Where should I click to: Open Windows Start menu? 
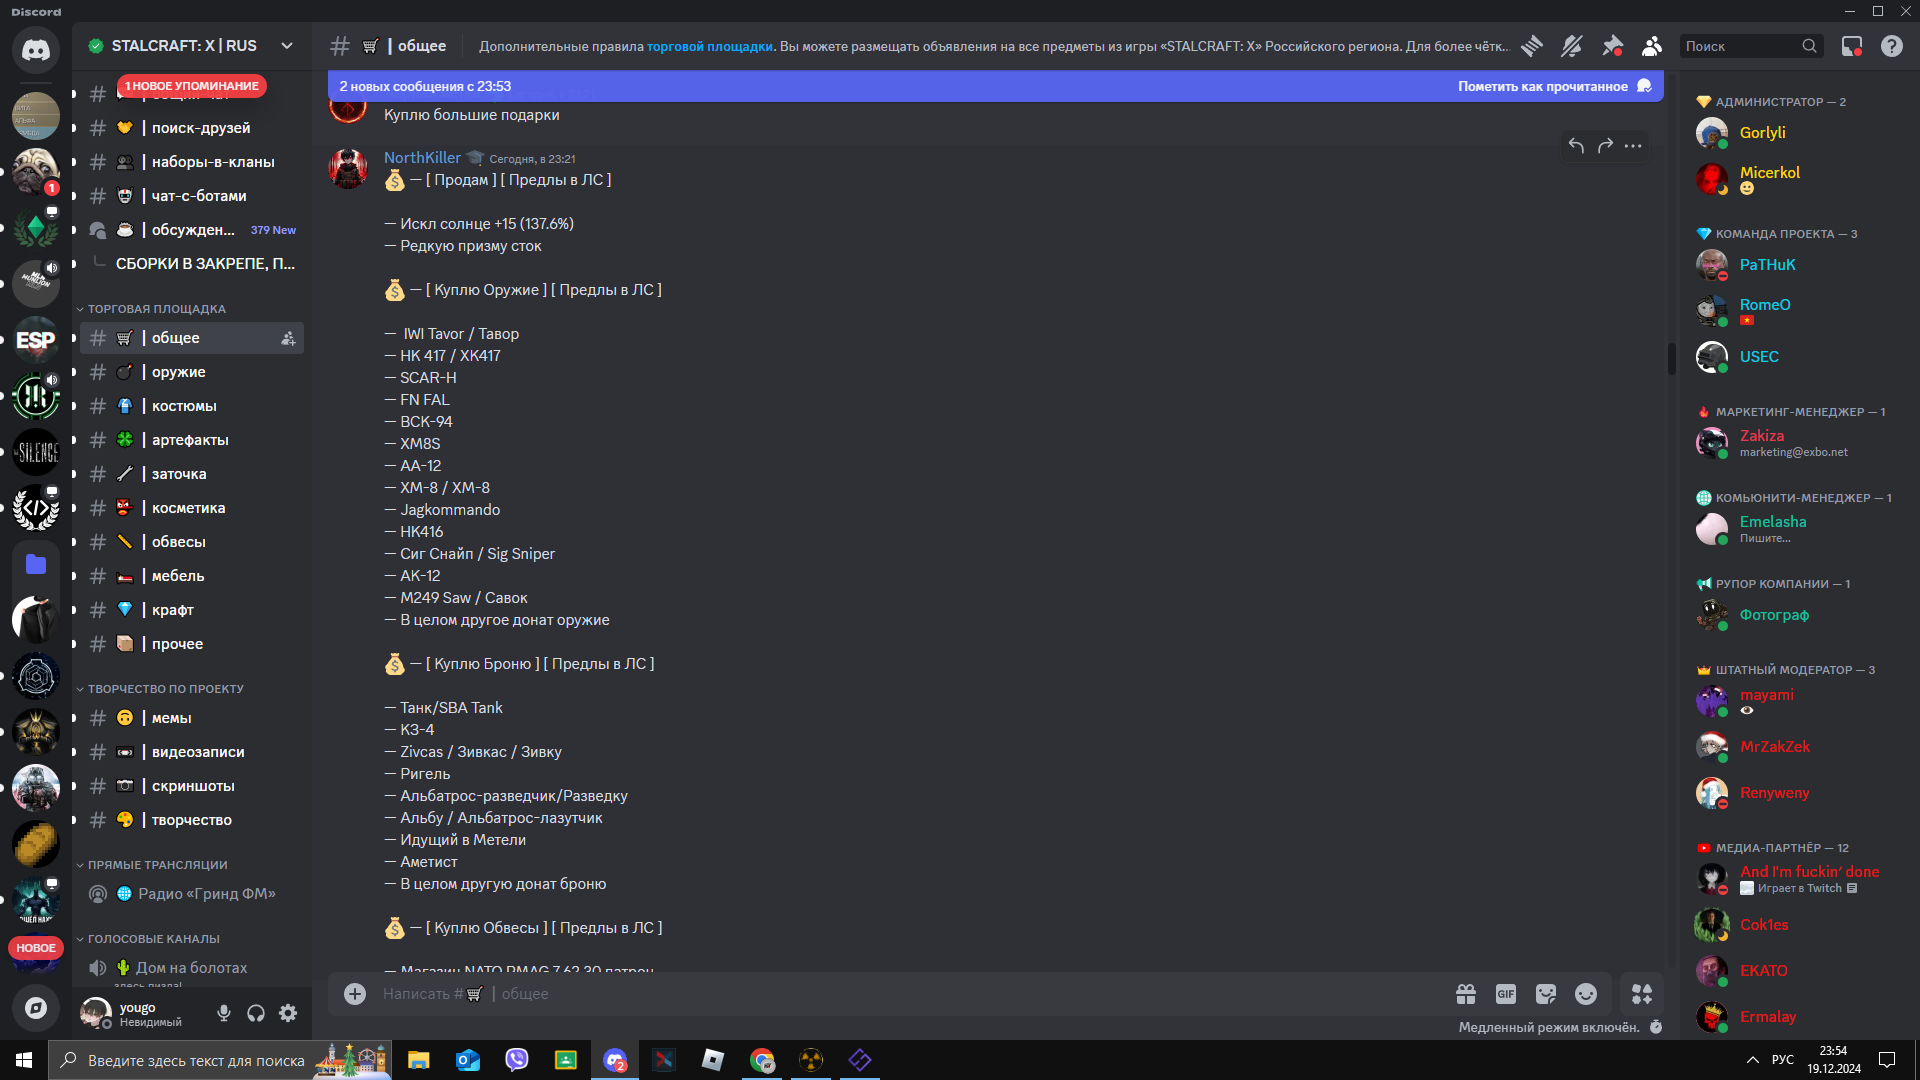click(24, 1060)
